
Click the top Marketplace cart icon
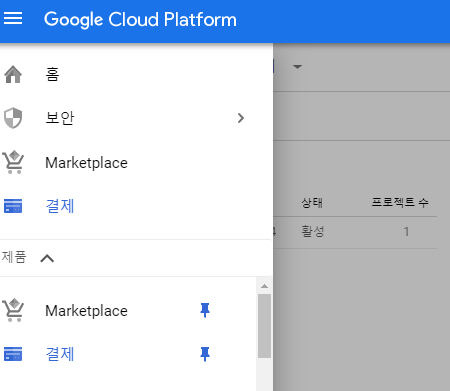point(13,162)
